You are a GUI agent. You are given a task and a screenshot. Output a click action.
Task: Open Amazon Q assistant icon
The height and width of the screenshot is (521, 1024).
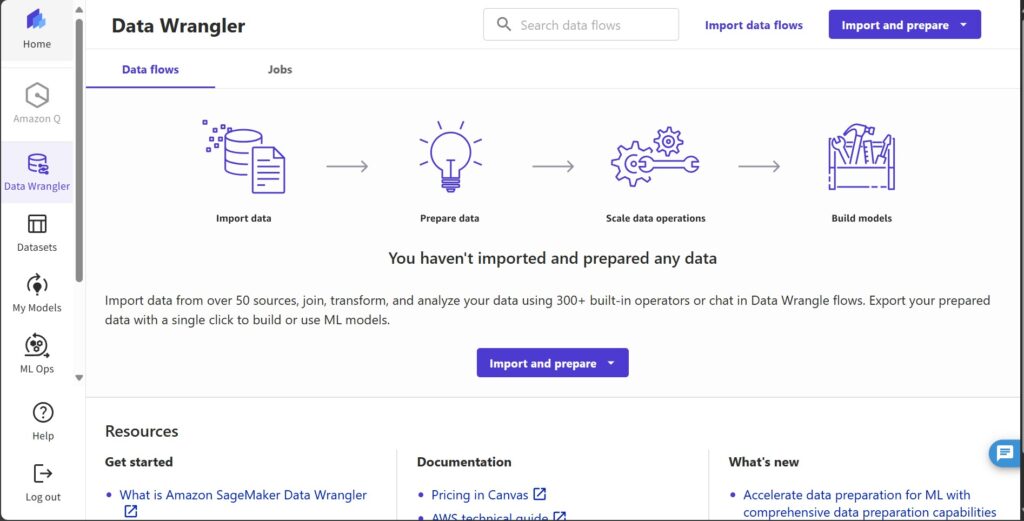coord(37,95)
